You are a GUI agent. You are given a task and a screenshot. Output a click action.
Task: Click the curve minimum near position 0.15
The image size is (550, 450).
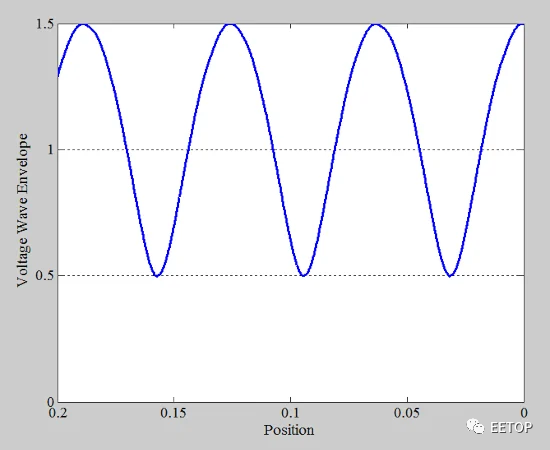[x=157, y=275]
